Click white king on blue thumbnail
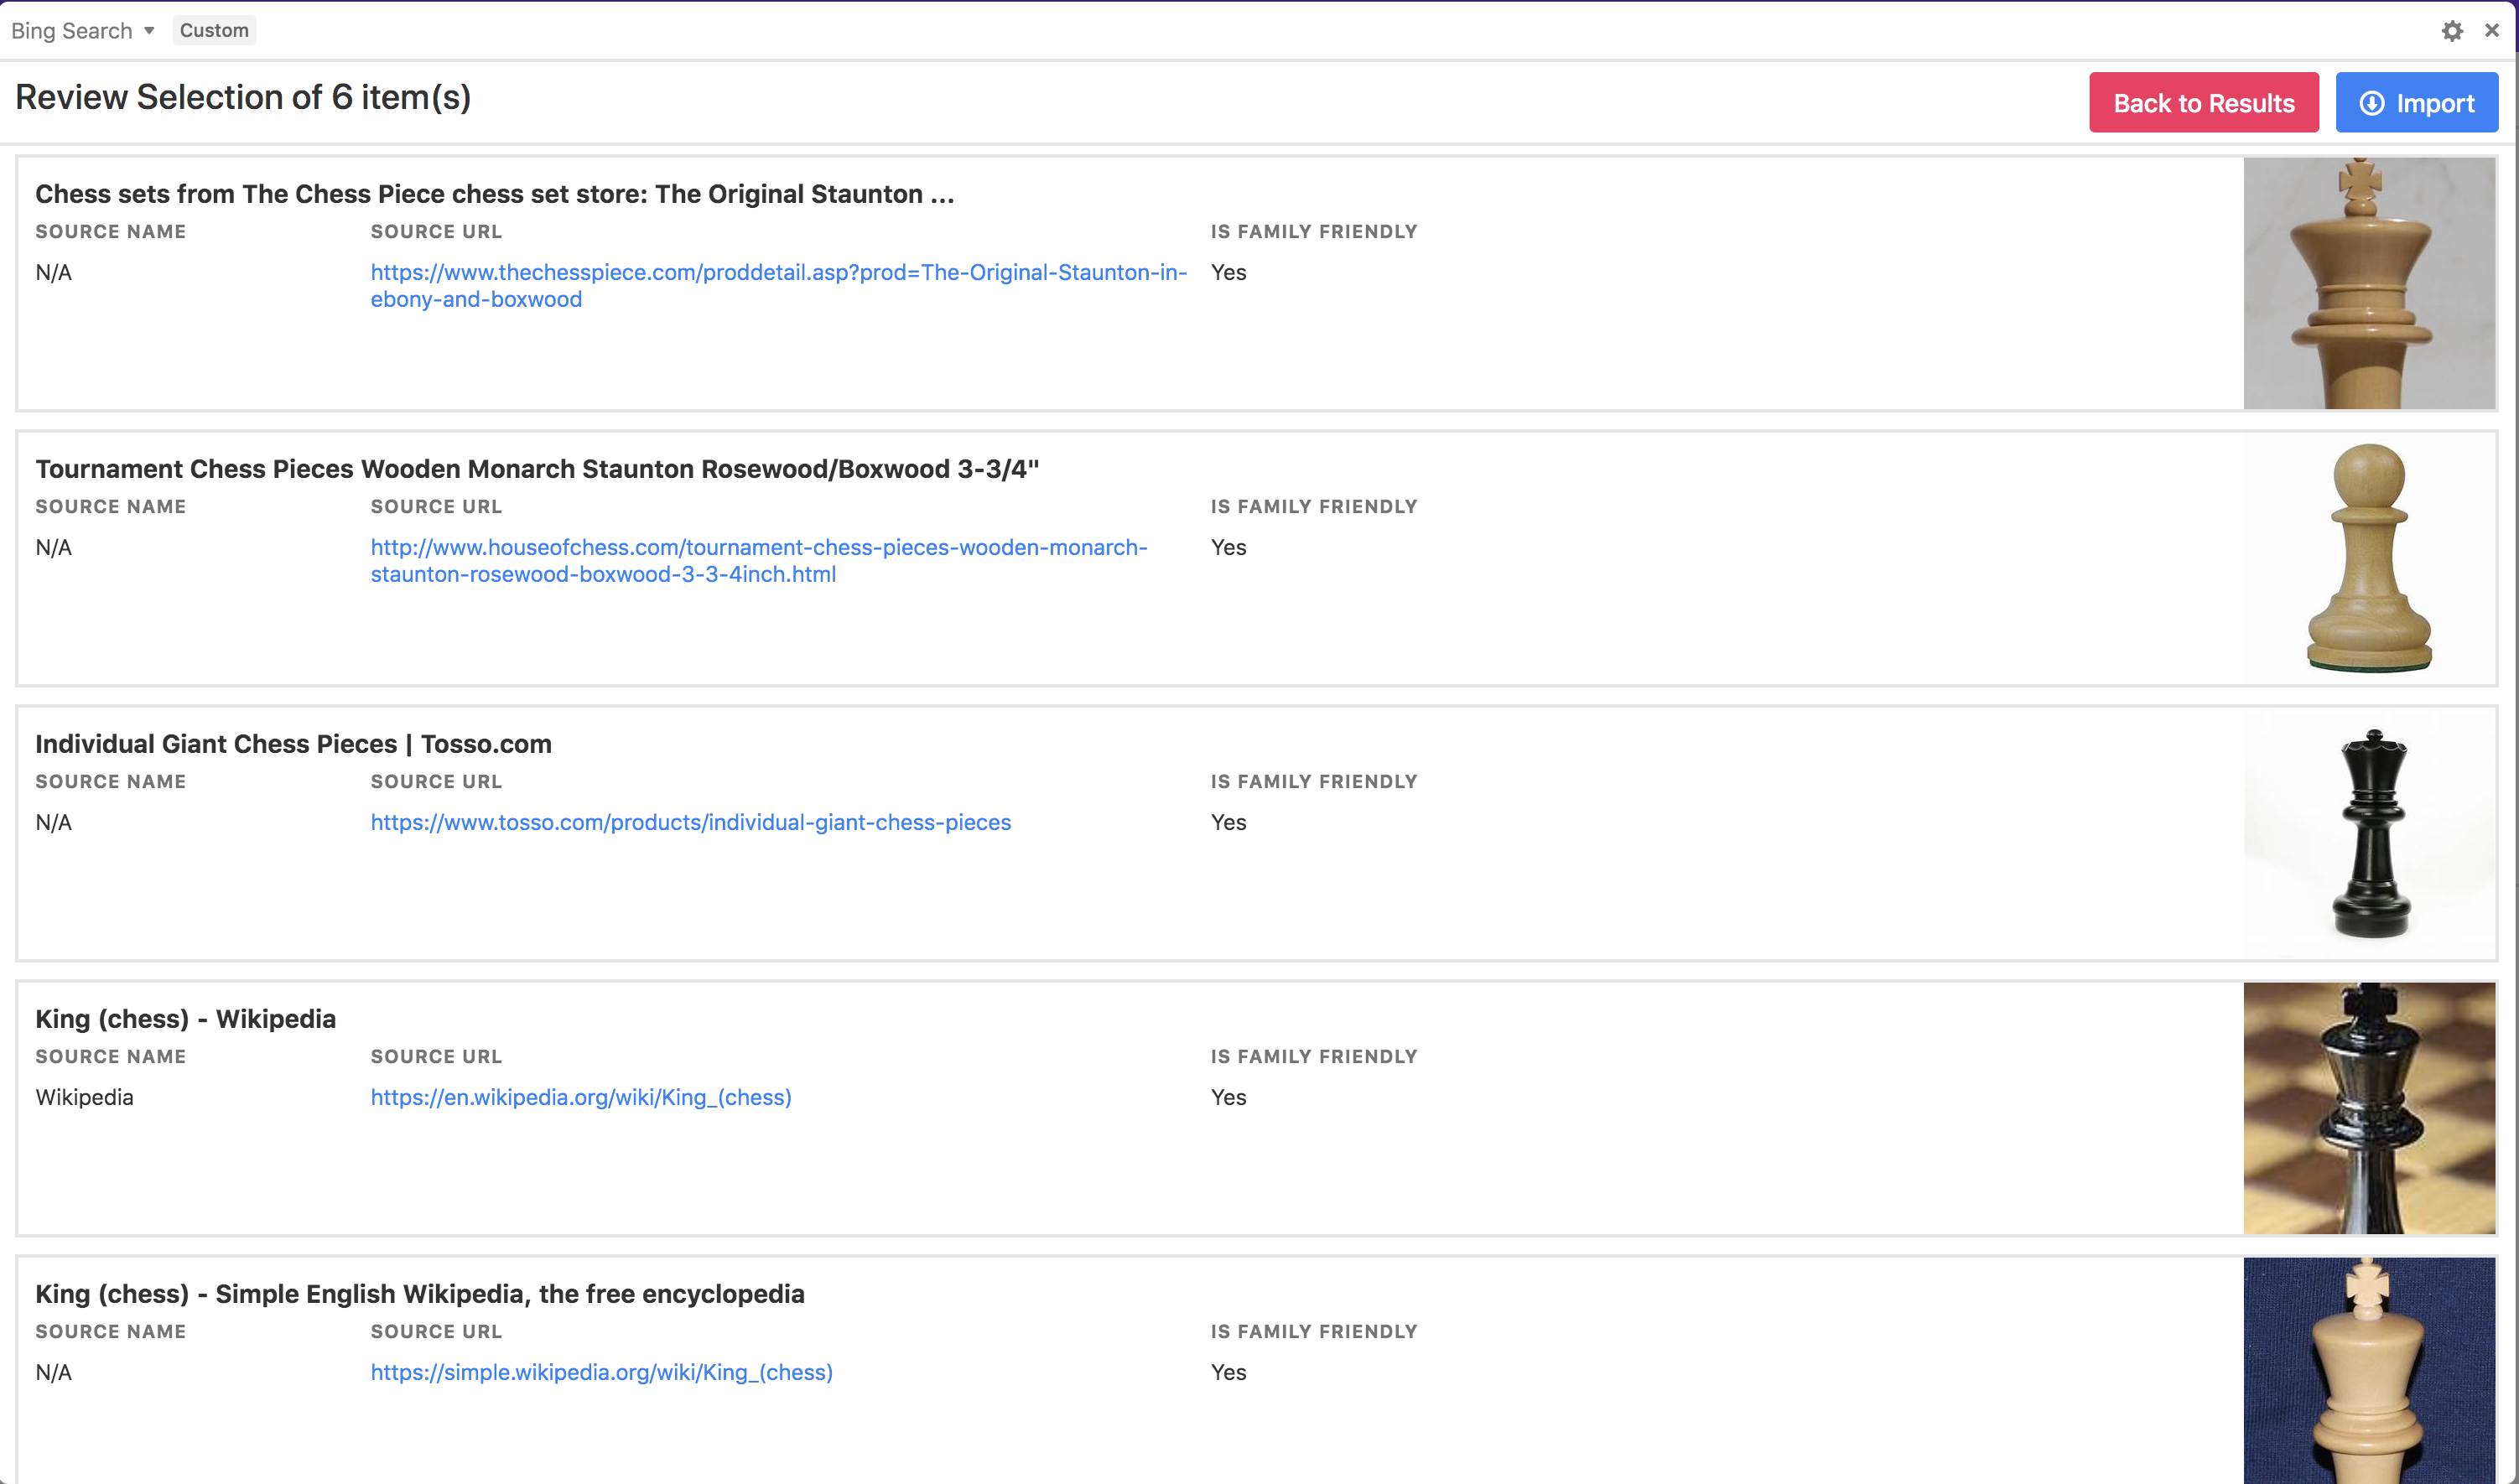Image resolution: width=2519 pixels, height=1484 pixels. (x=2368, y=1370)
